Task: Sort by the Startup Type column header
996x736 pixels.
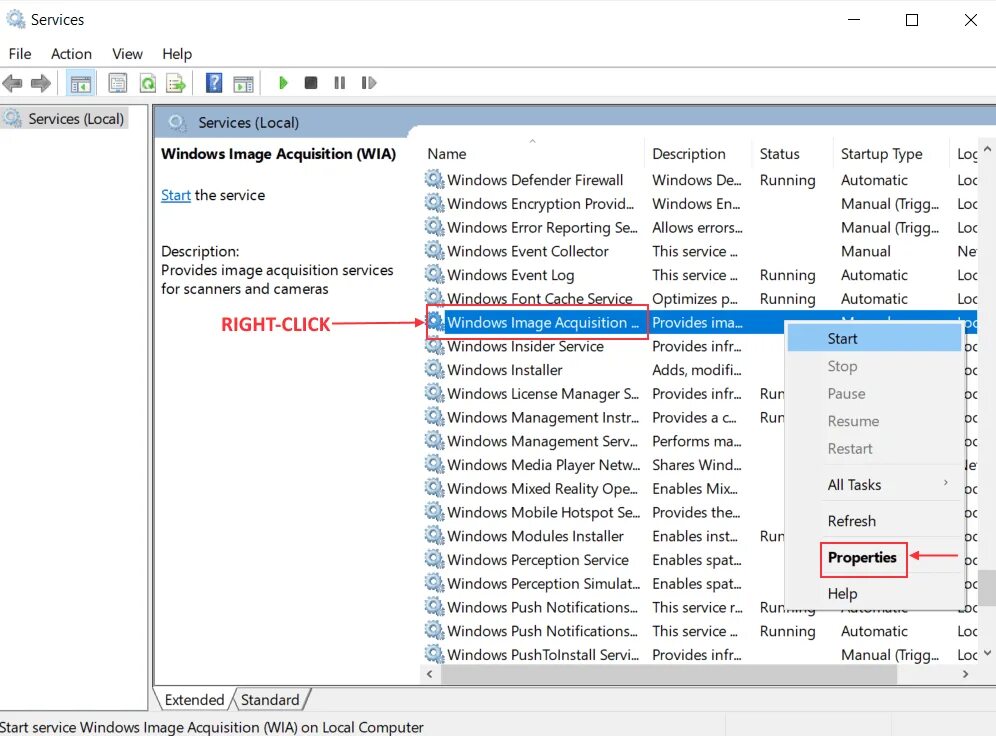Action: coord(891,154)
